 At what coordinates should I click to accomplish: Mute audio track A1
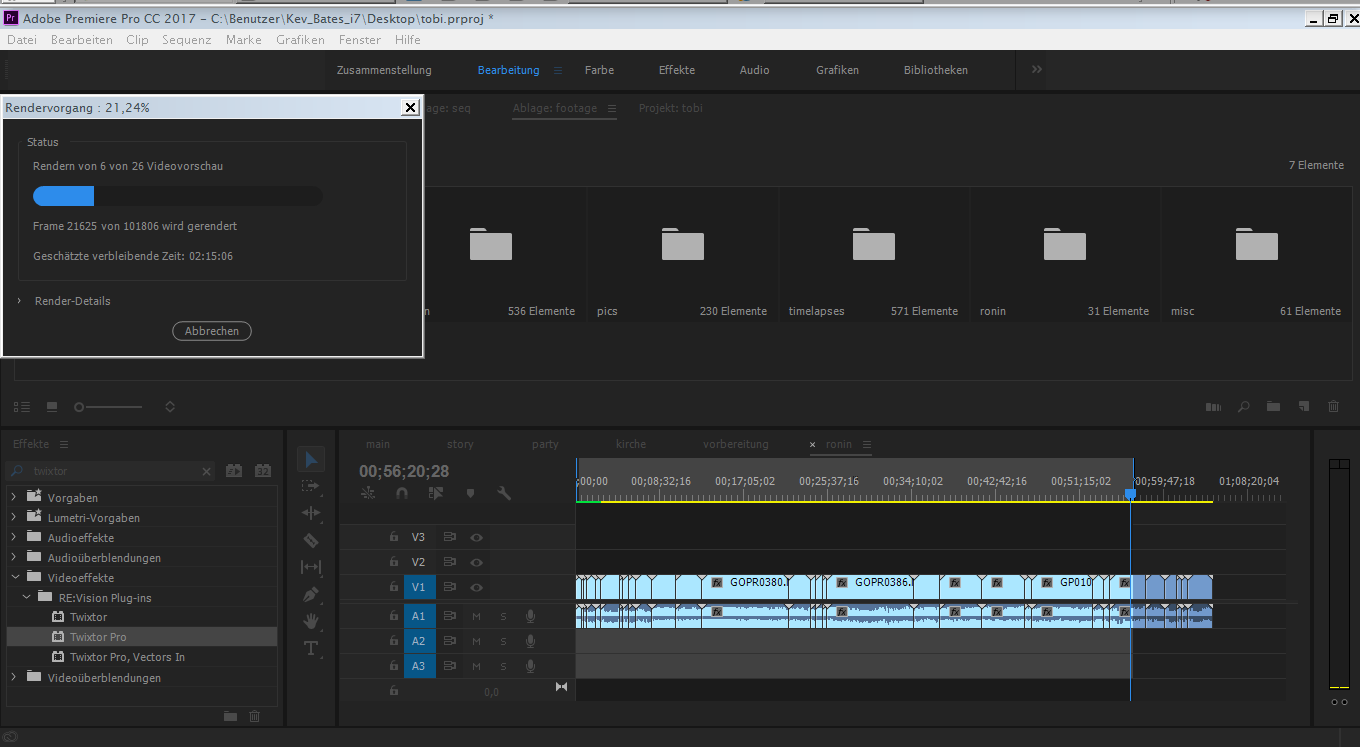tap(477, 616)
